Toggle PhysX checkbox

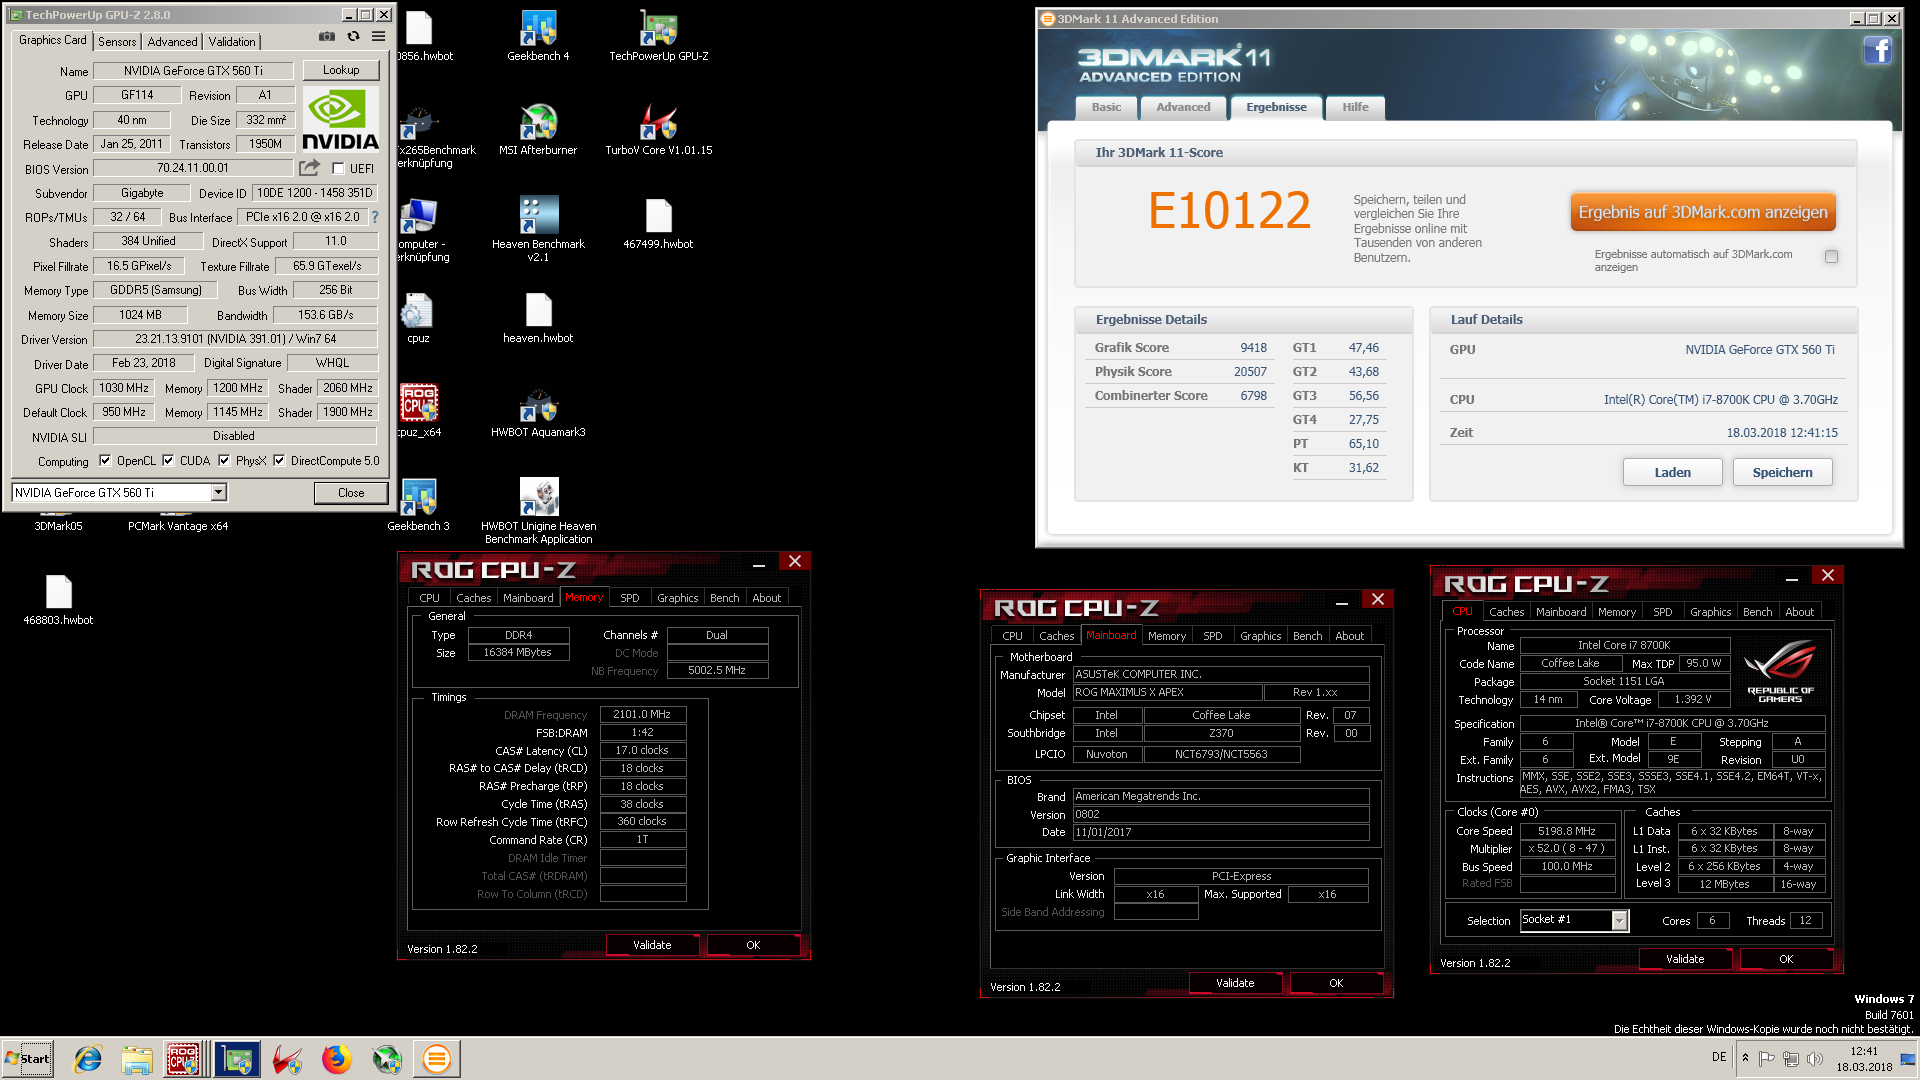[x=224, y=461]
